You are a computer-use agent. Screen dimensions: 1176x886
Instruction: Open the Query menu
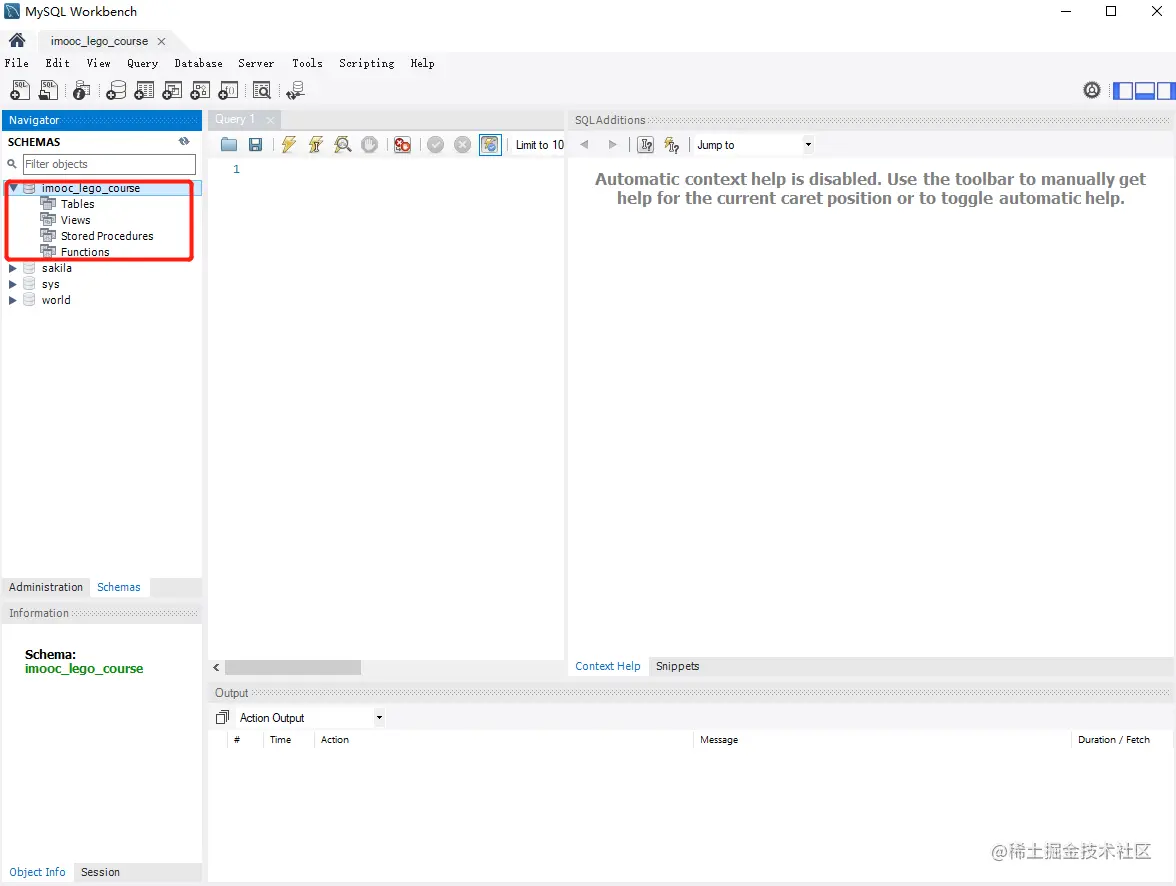coord(142,63)
